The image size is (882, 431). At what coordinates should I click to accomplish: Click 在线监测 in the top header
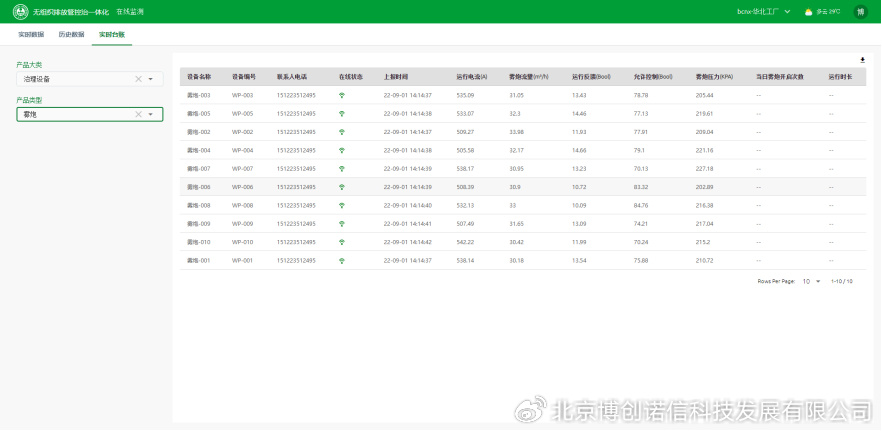coord(130,11)
